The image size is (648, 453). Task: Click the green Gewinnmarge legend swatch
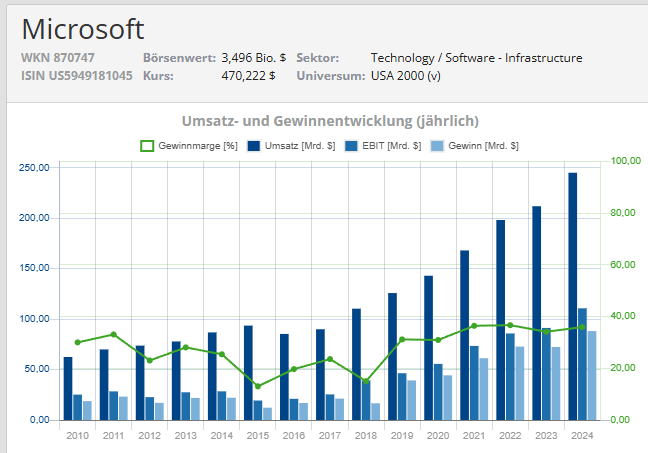coord(147,146)
